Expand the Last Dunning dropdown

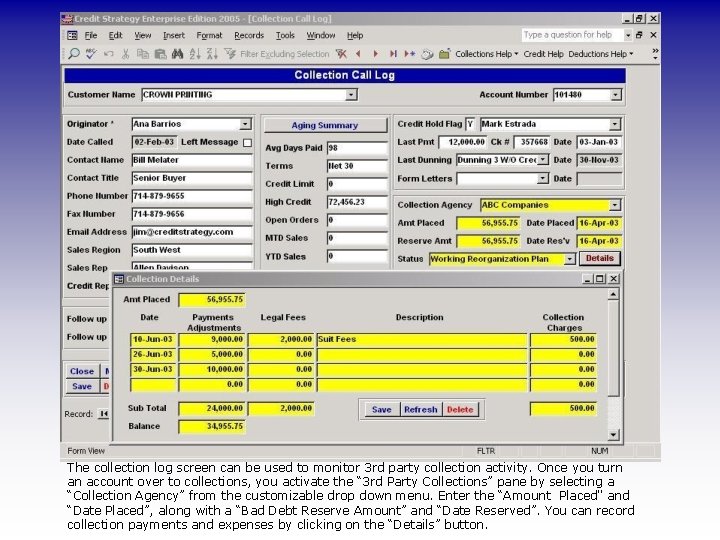(543, 160)
